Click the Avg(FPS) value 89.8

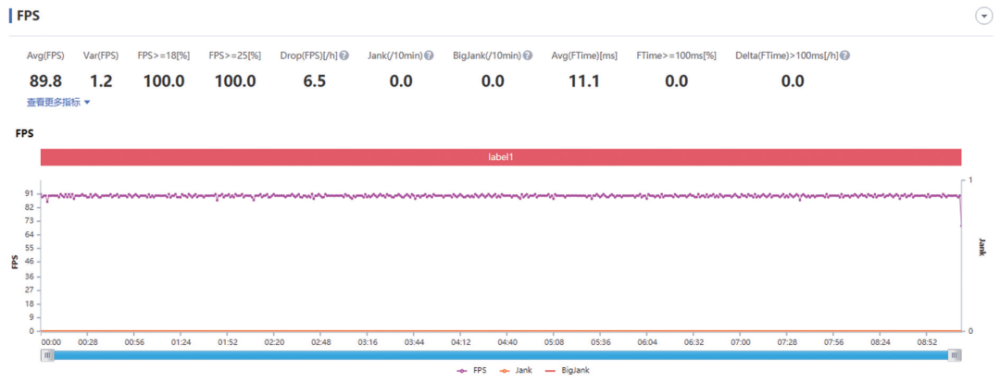pos(45,81)
